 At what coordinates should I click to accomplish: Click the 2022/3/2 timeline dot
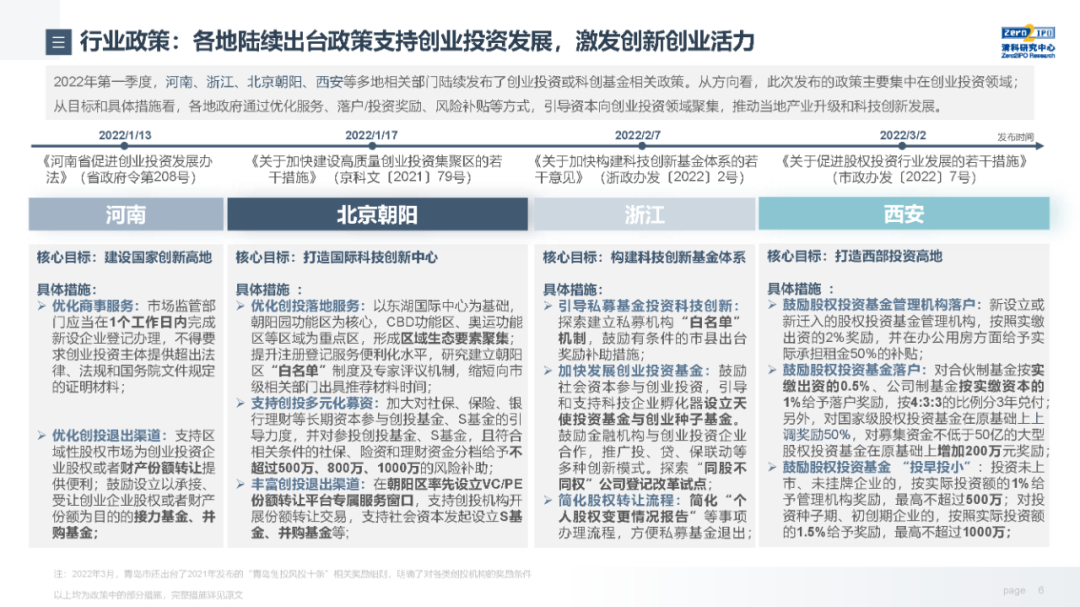902,146
